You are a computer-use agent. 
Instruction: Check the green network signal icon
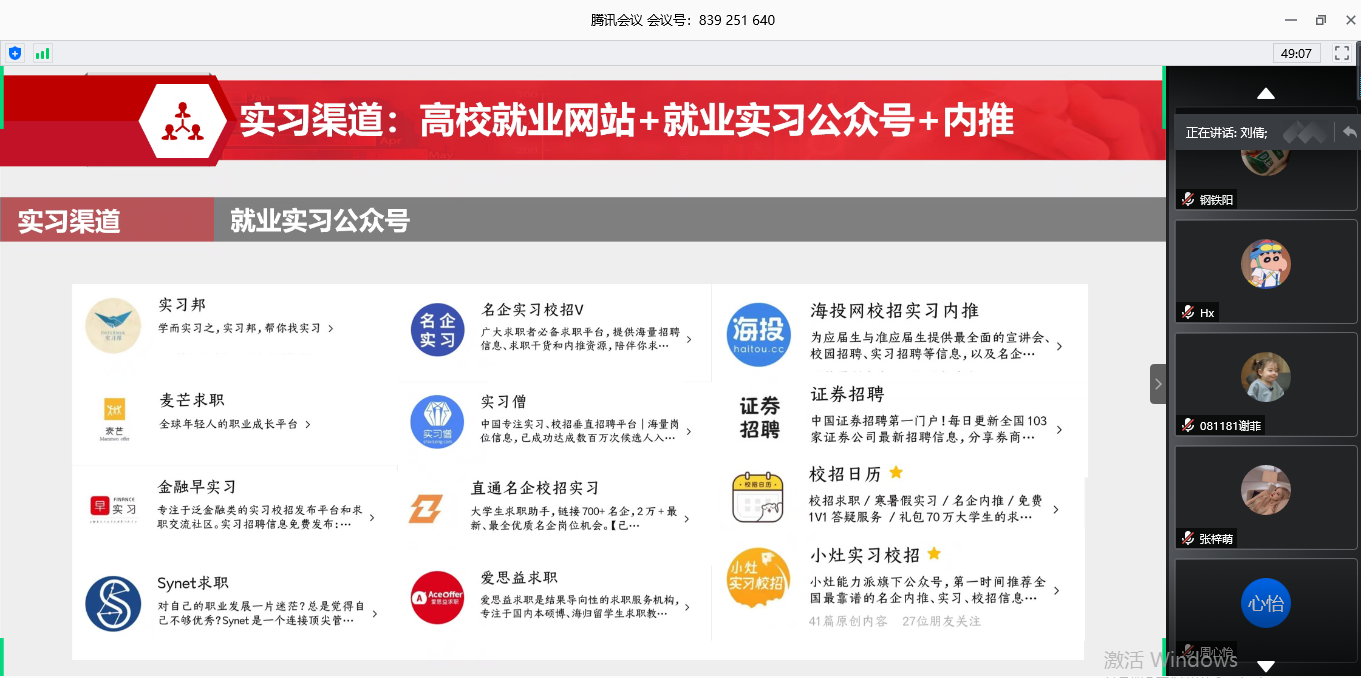(42, 53)
